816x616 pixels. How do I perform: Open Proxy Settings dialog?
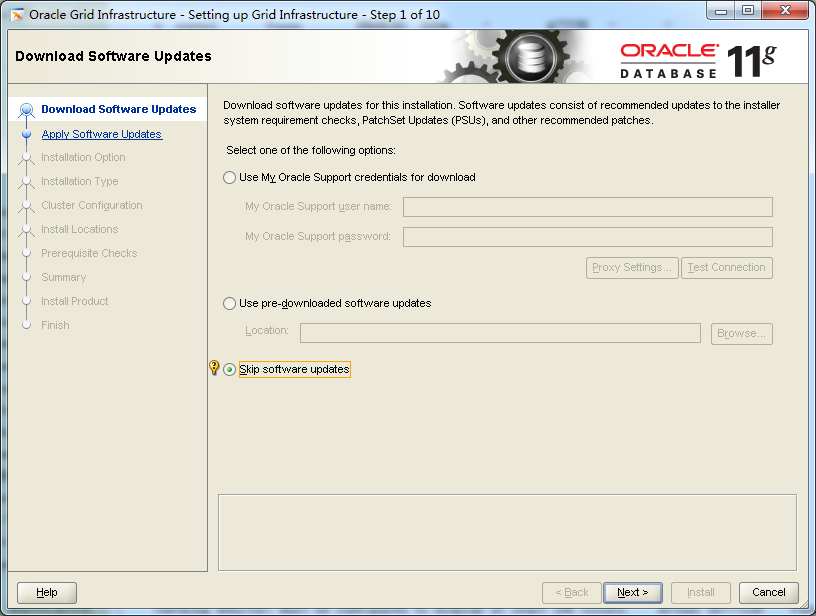coord(632,267)
